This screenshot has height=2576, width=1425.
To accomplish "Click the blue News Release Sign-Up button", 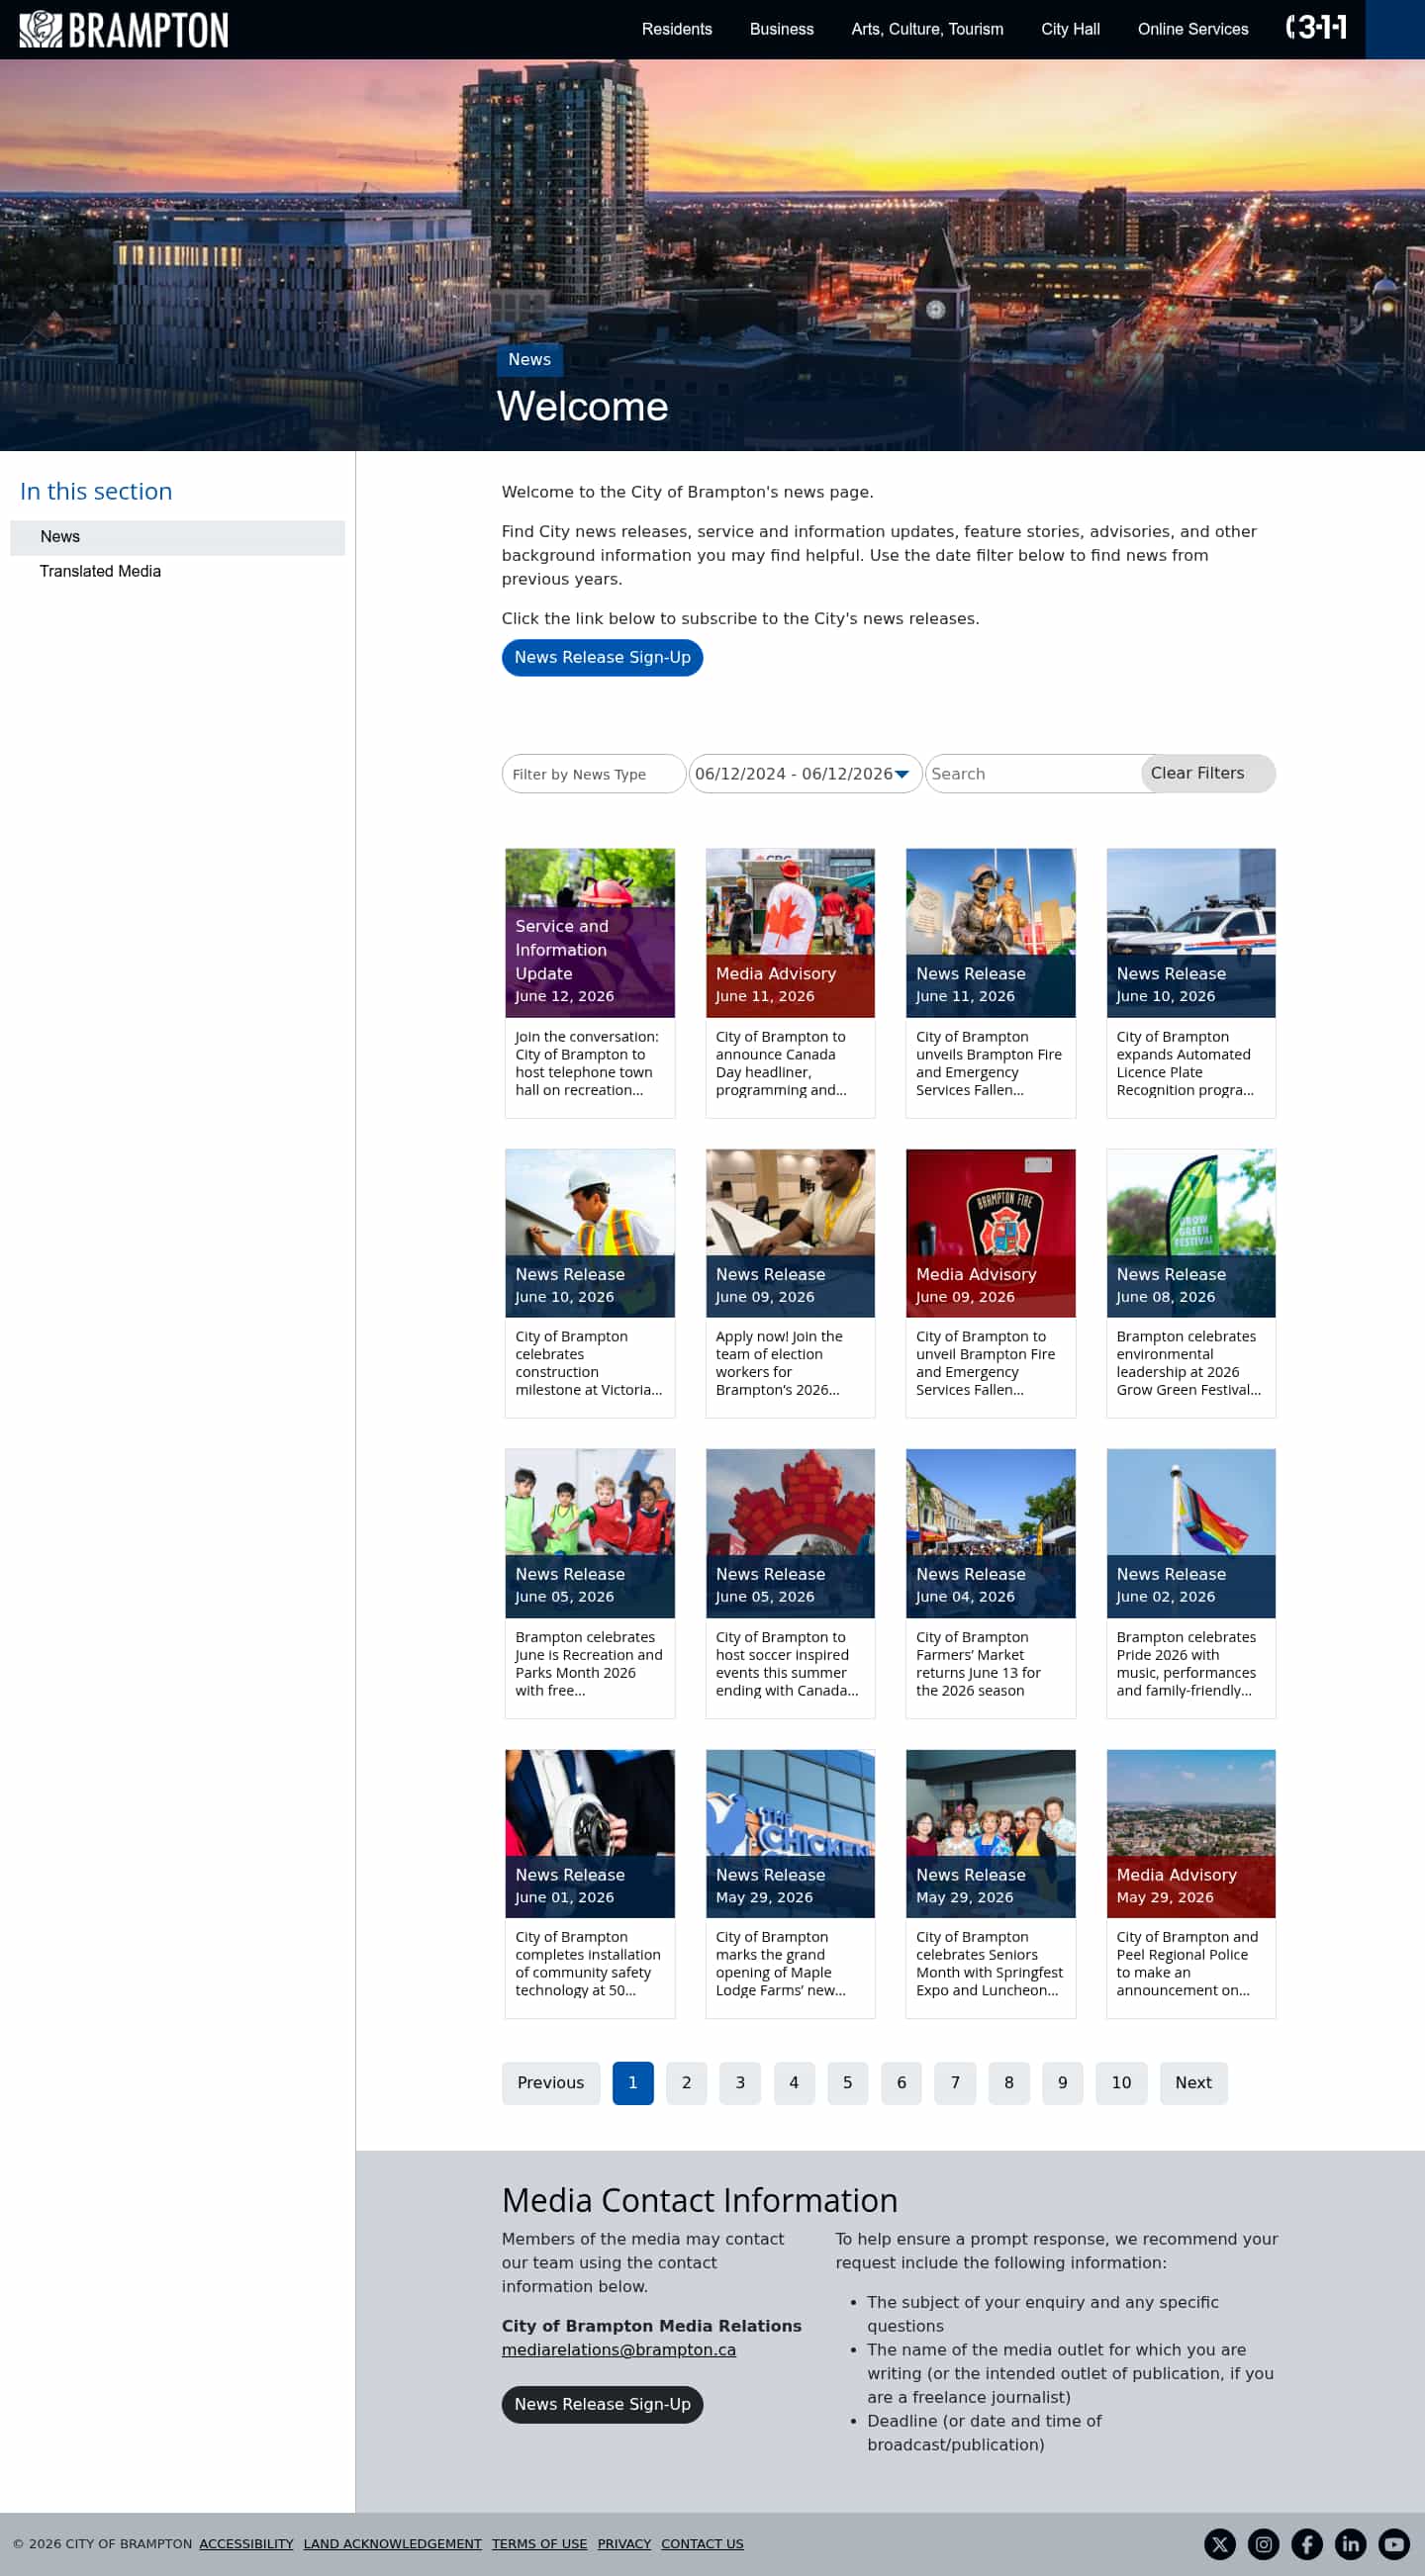I will click(x=602, y=658).
